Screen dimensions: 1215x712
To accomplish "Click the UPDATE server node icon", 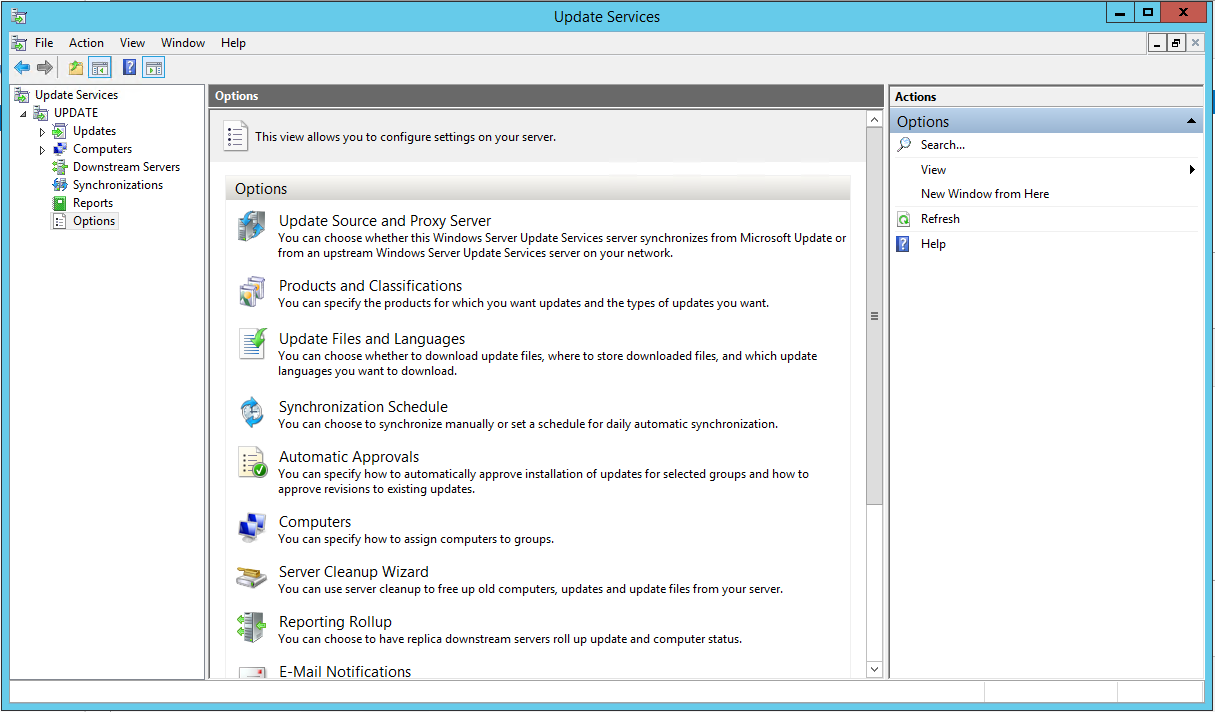I will [x=41, y=113].
